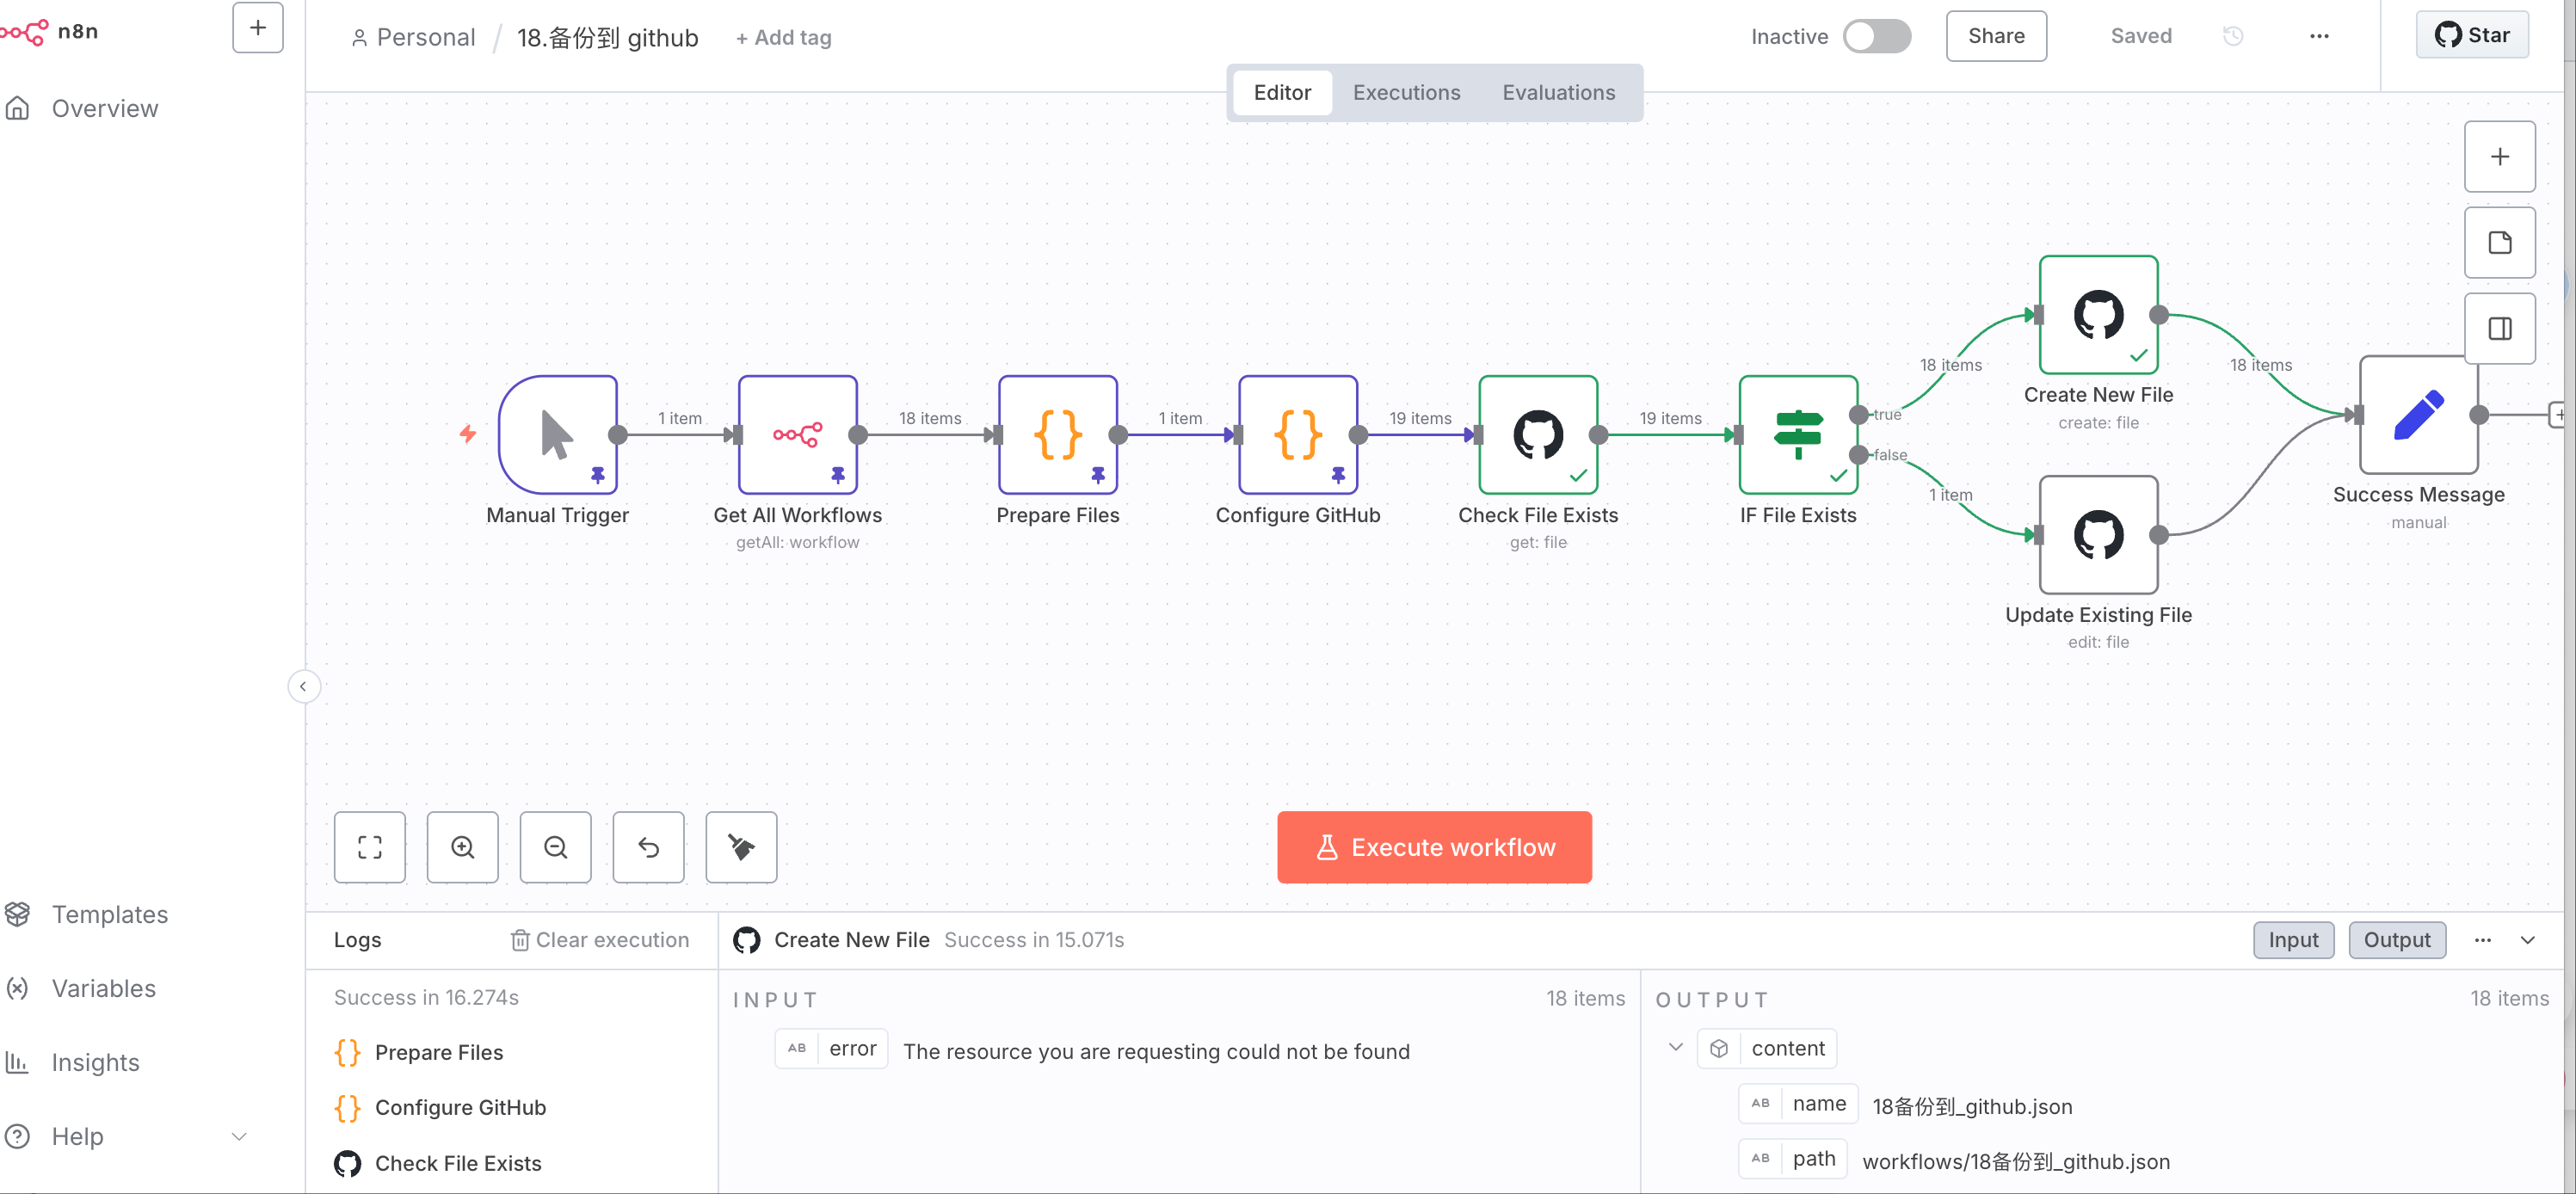The width and height of the screenshot is (2576, 1194).
Task: Zoom out of the canvas
Action: (x=555, y=847)
